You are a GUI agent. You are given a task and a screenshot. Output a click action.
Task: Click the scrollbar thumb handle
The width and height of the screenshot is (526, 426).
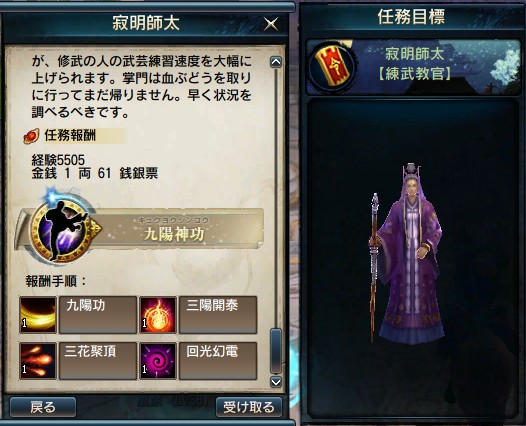[276, 351]
